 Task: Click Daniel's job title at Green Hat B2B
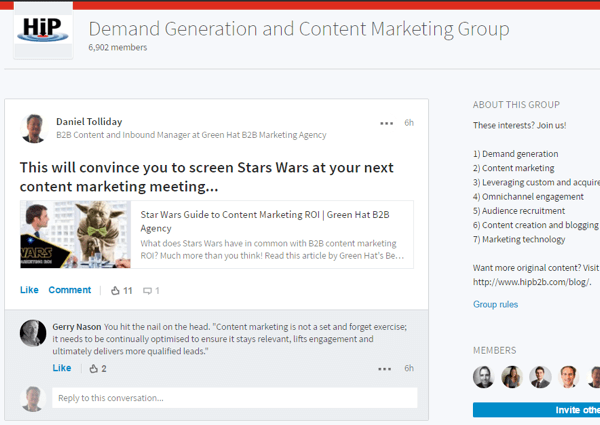pos(191,135)
